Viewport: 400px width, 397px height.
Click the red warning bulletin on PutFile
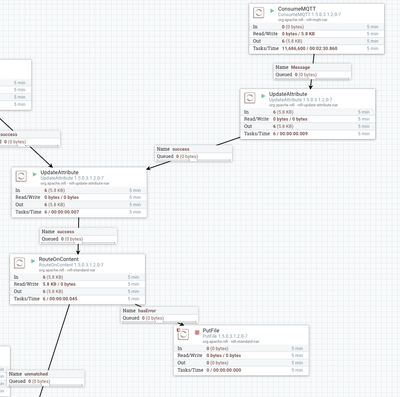click(178, 330)
